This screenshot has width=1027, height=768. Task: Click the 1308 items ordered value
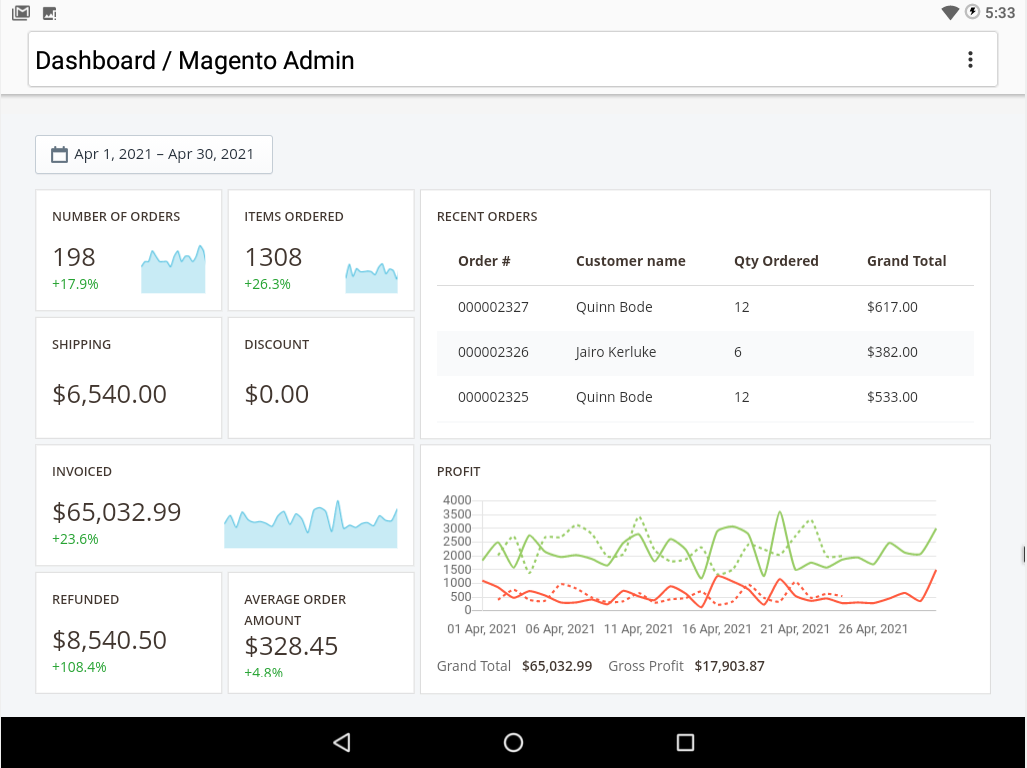[273, 257]
